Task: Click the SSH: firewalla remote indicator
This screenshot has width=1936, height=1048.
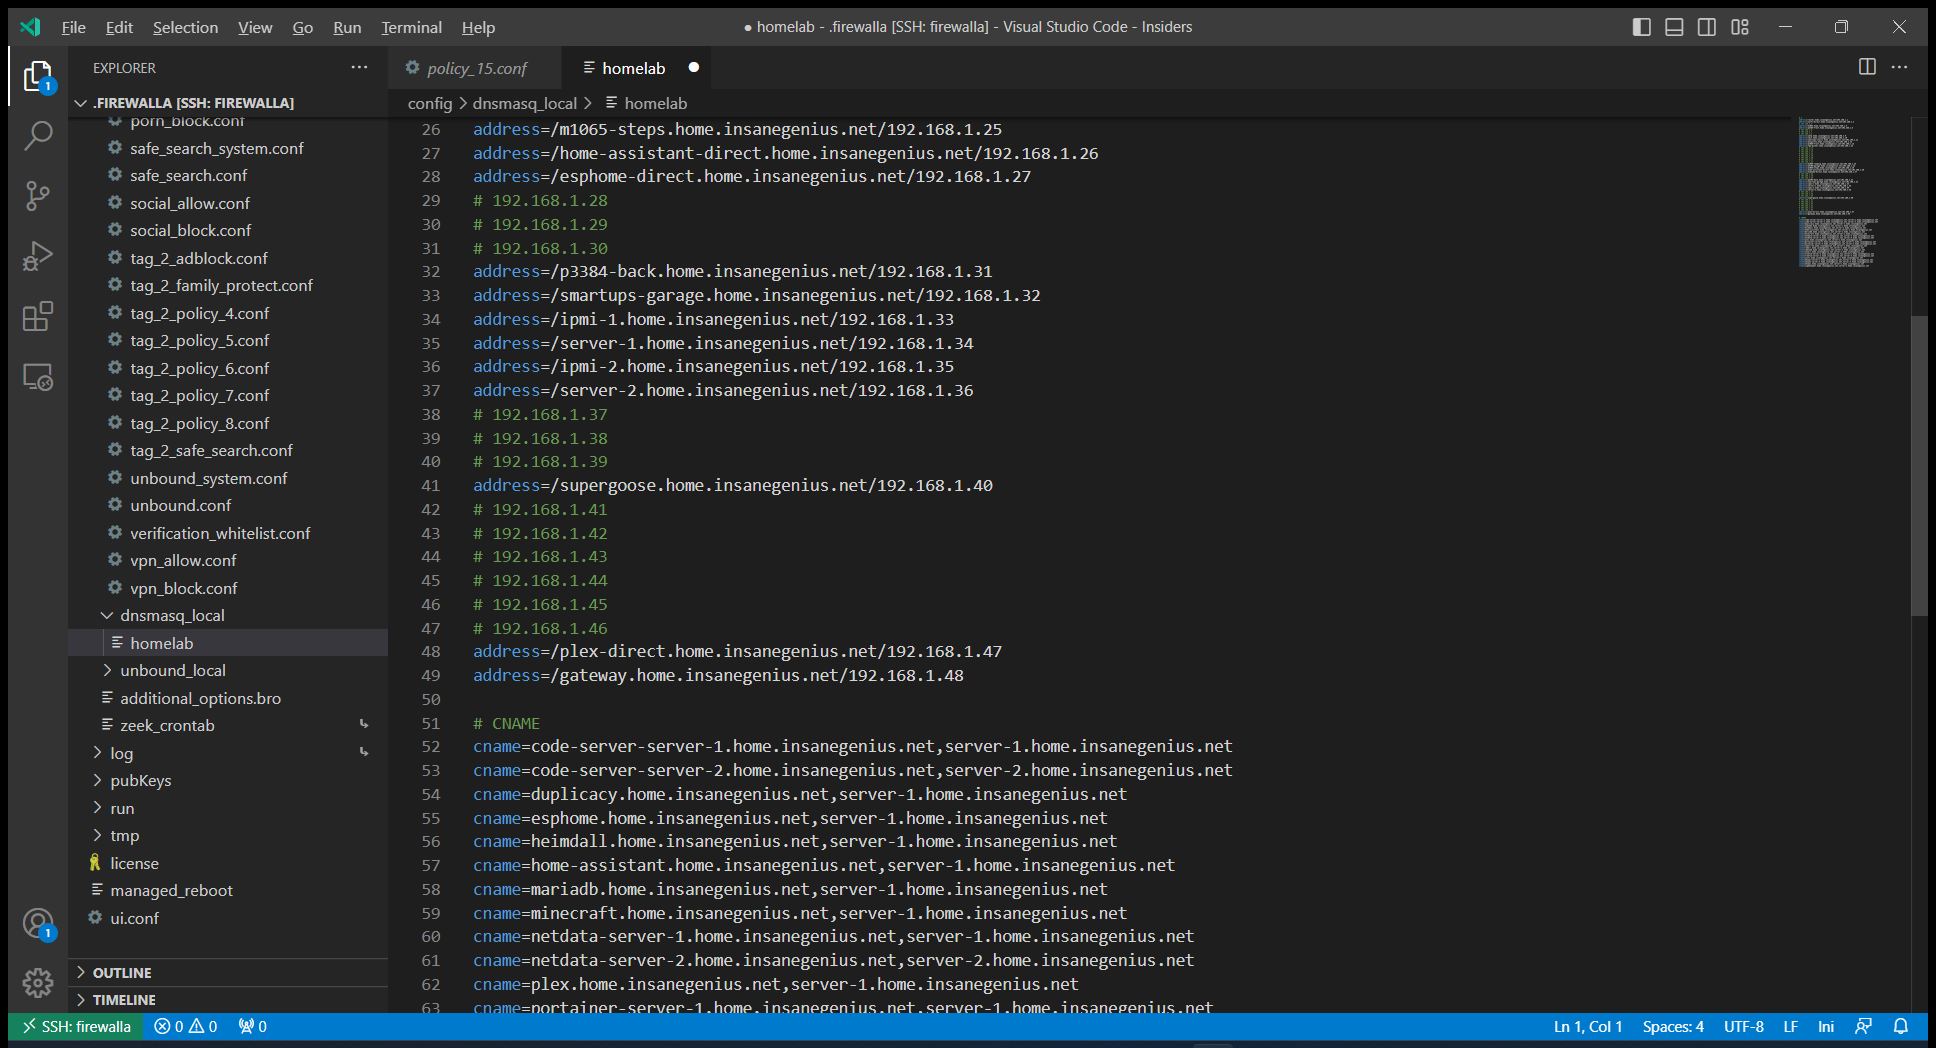Action: point(76,1026)
